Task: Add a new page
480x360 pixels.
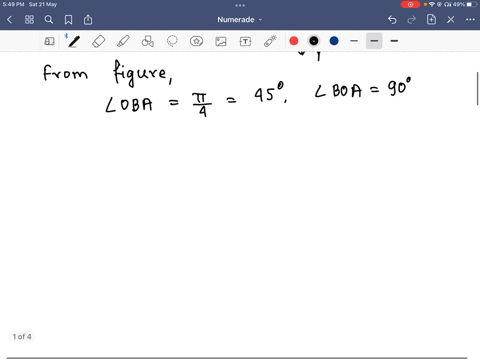Action: [431, 19]
